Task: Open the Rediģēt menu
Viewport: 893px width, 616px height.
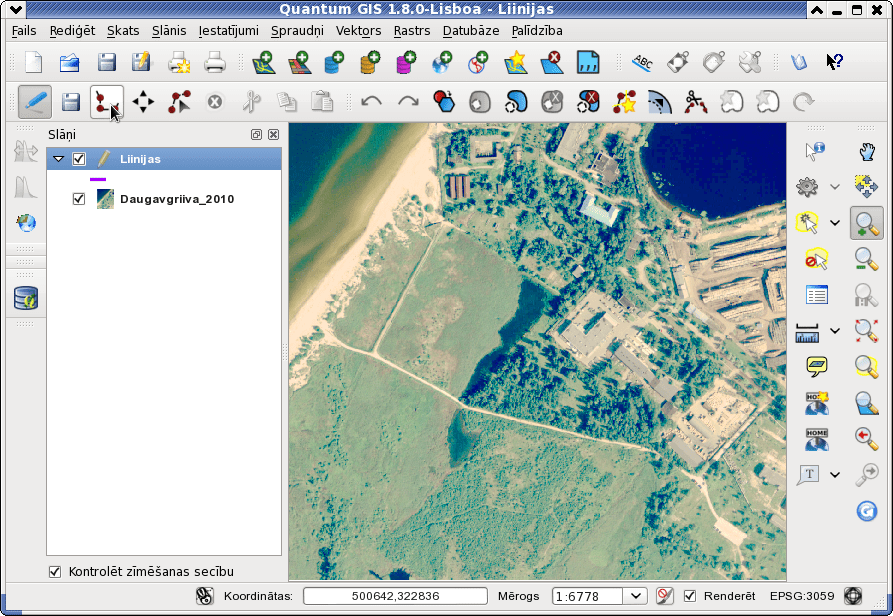Action: click(72, 31)
